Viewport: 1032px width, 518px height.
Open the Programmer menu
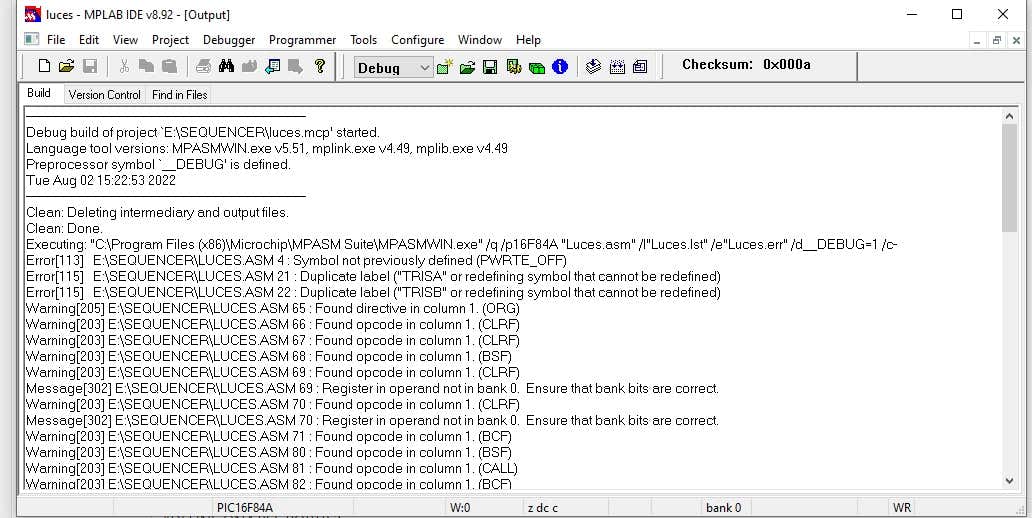pos(302,39)
